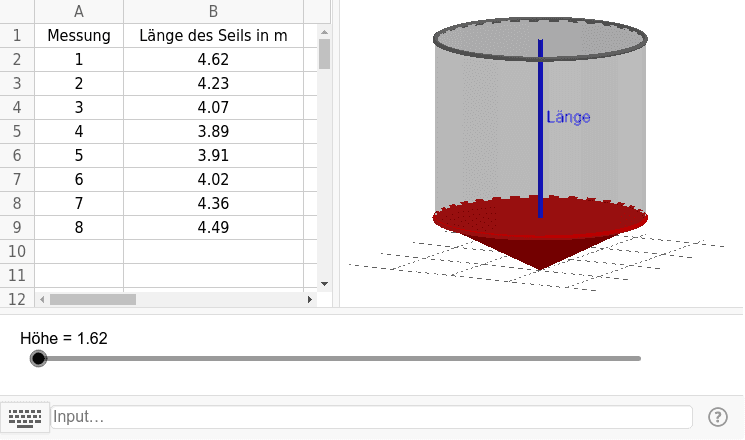This screenshot has height=440, width=745.
Task: Open the virtual keyboard icon
Action: point(25,418)
